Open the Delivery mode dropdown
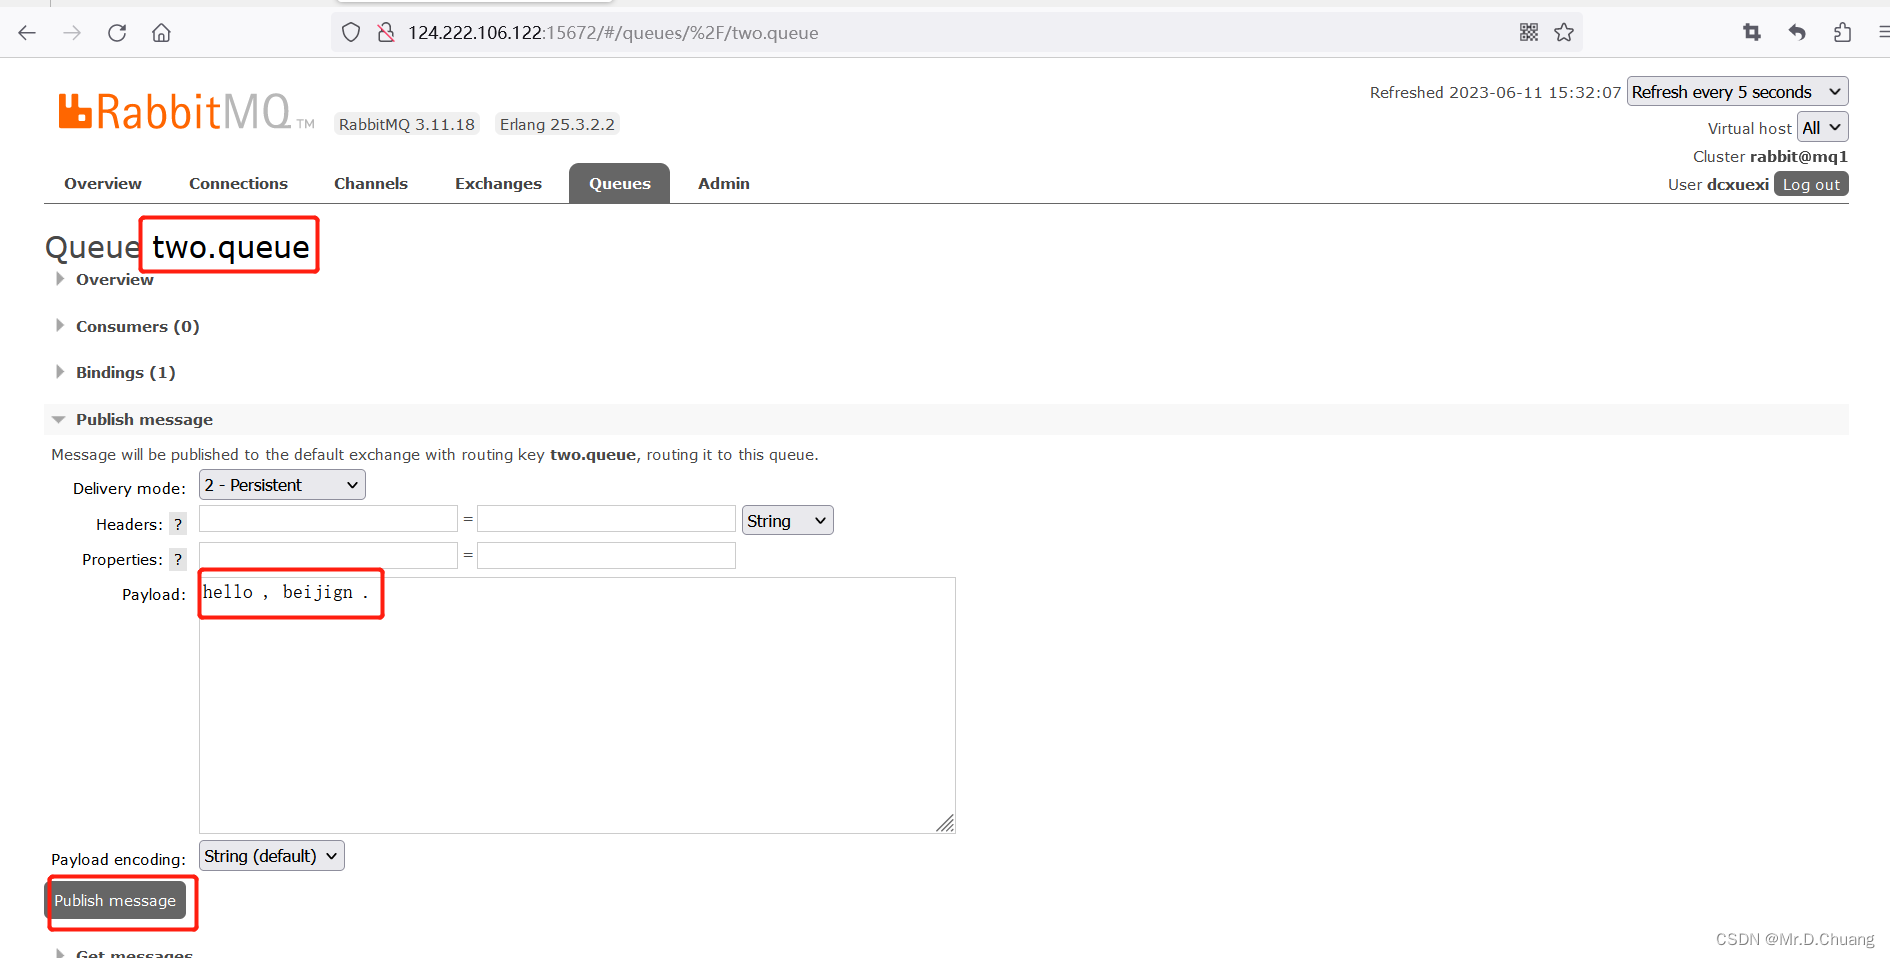Screen dimensions: 1890x958 click(282, 485)
